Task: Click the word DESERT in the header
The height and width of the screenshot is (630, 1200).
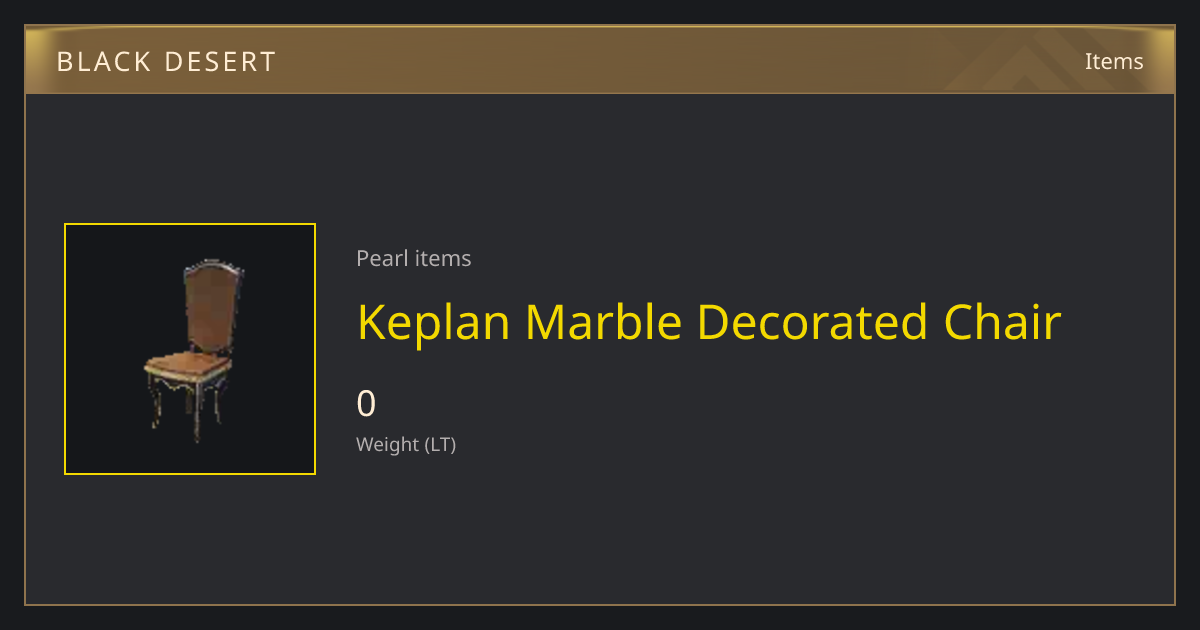Action: pos(218,62)
